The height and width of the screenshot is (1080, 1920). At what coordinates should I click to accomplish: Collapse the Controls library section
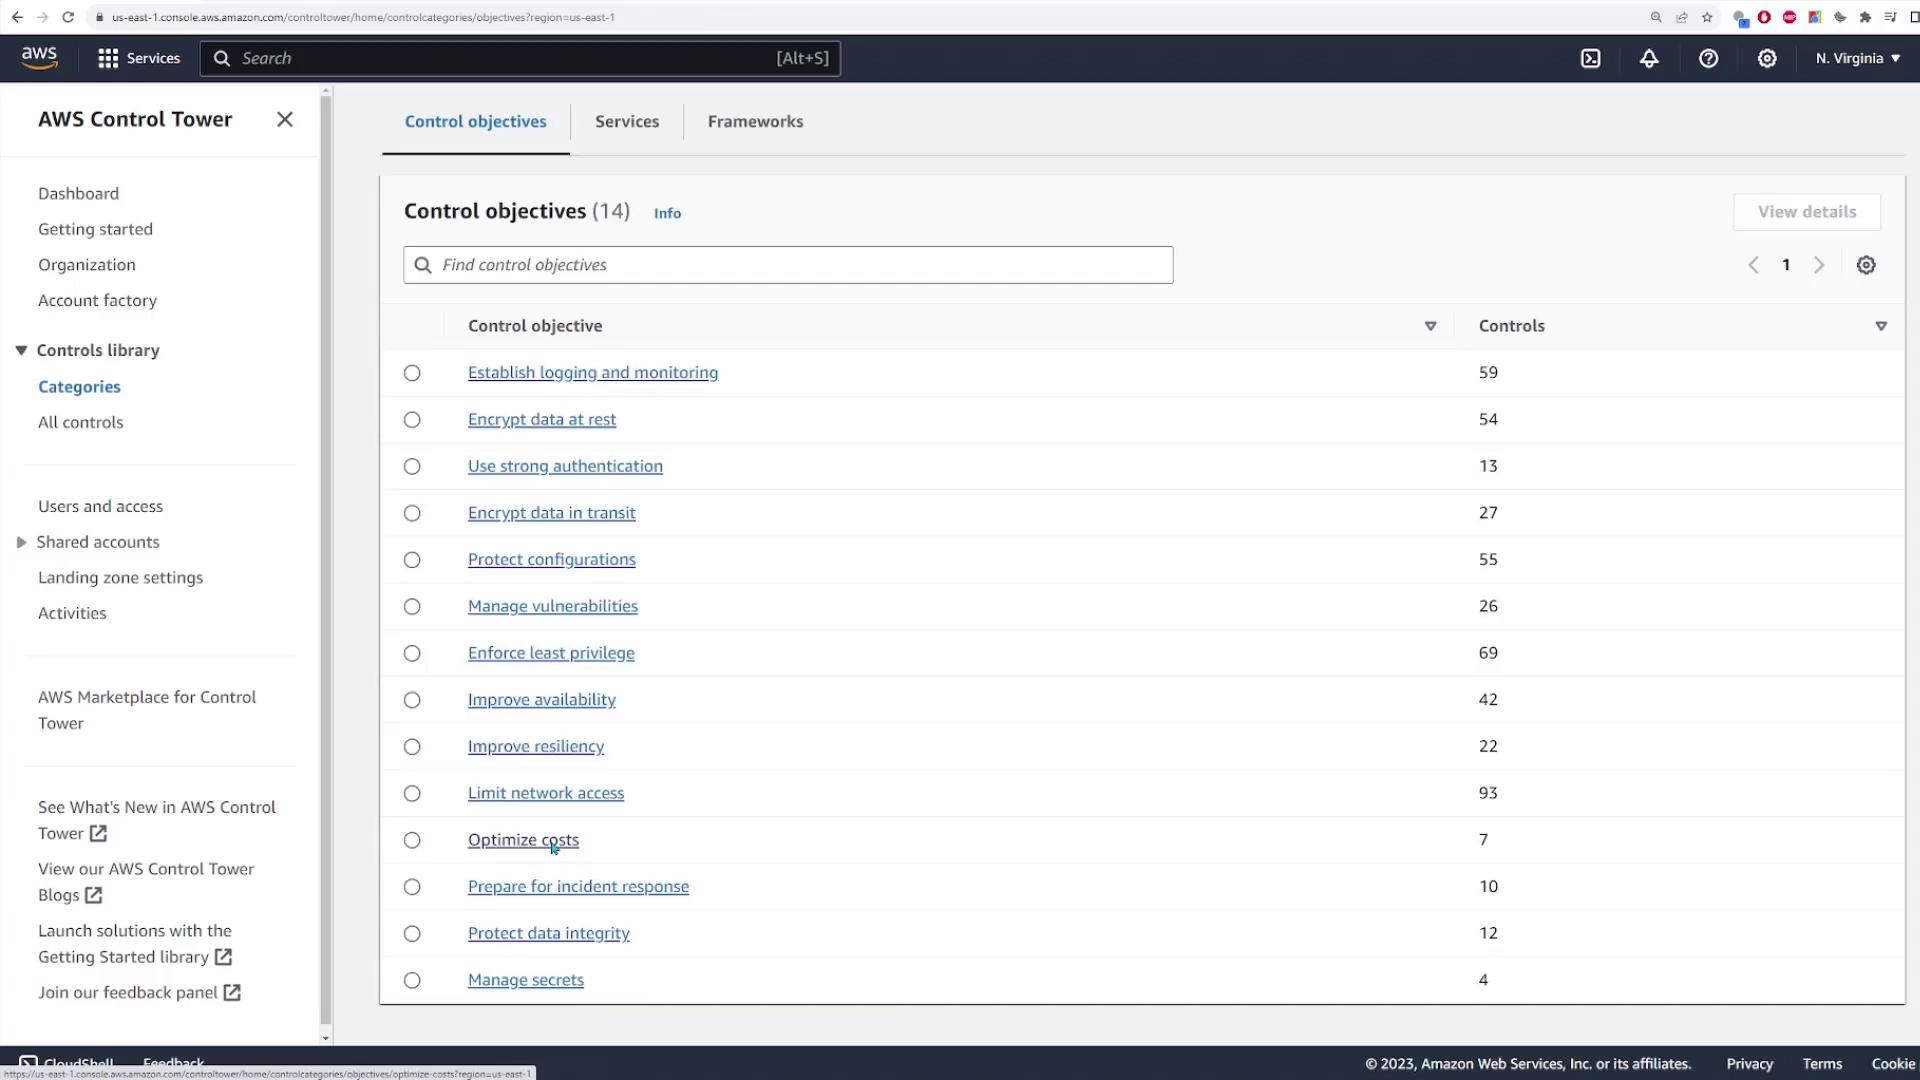21,350
